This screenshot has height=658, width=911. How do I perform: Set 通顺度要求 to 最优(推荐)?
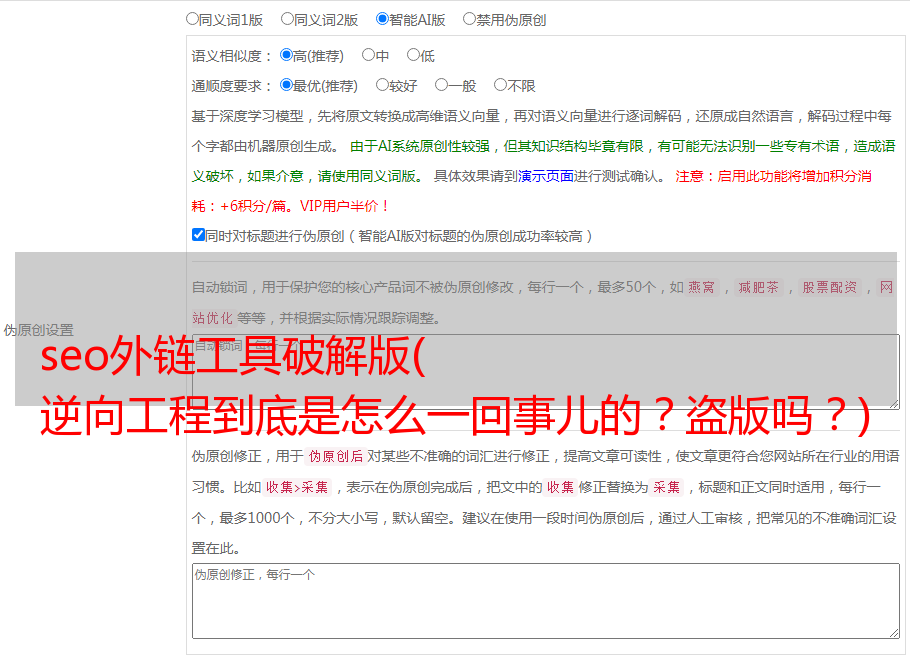click(286, 85)
